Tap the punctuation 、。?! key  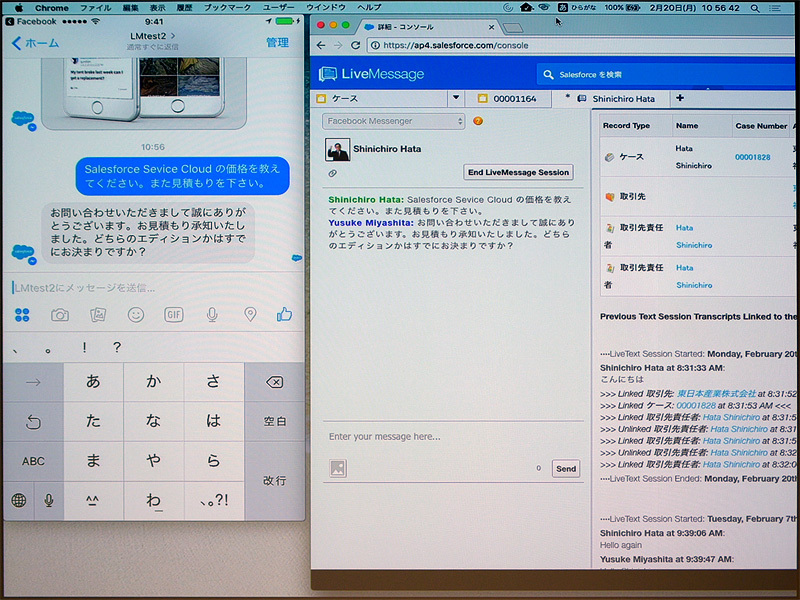214,500
